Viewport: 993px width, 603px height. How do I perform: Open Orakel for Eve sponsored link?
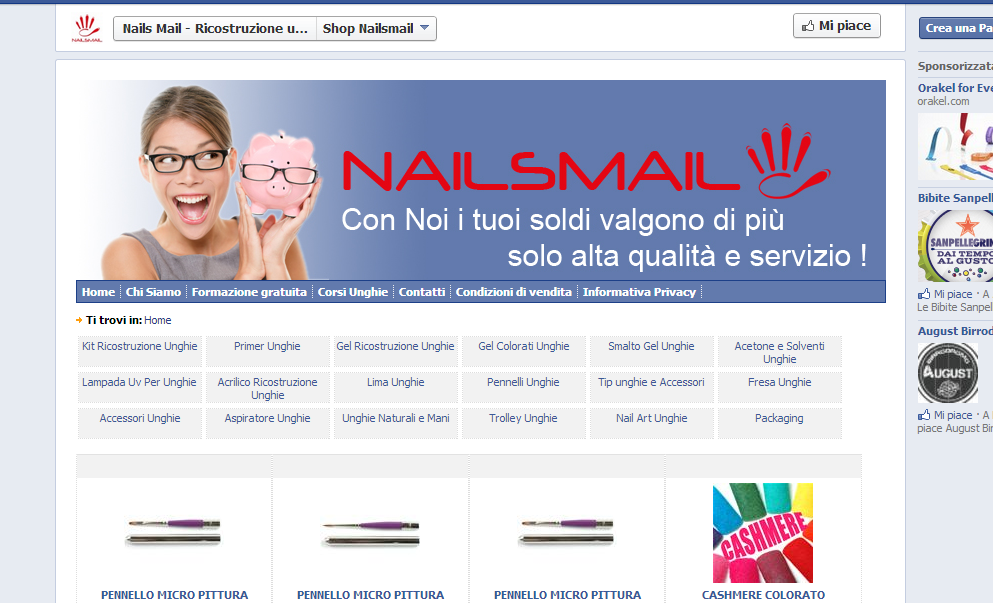pos(955,88)
